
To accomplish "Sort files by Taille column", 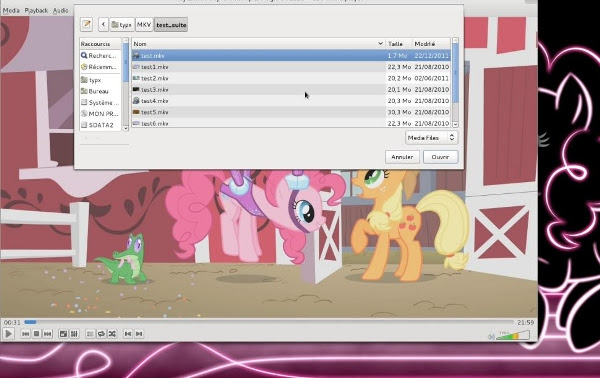I will [x=399, y=44].
